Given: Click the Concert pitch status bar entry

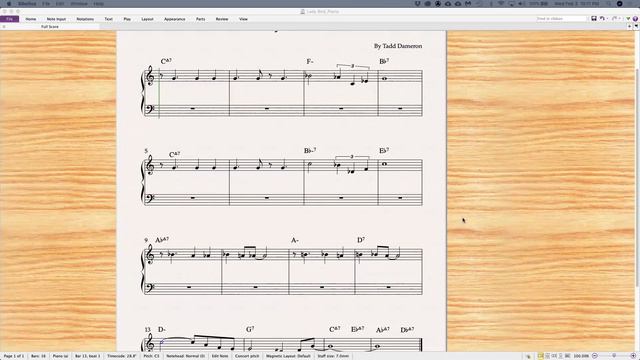Looking at the screenshot, I should tap(247, 356).
